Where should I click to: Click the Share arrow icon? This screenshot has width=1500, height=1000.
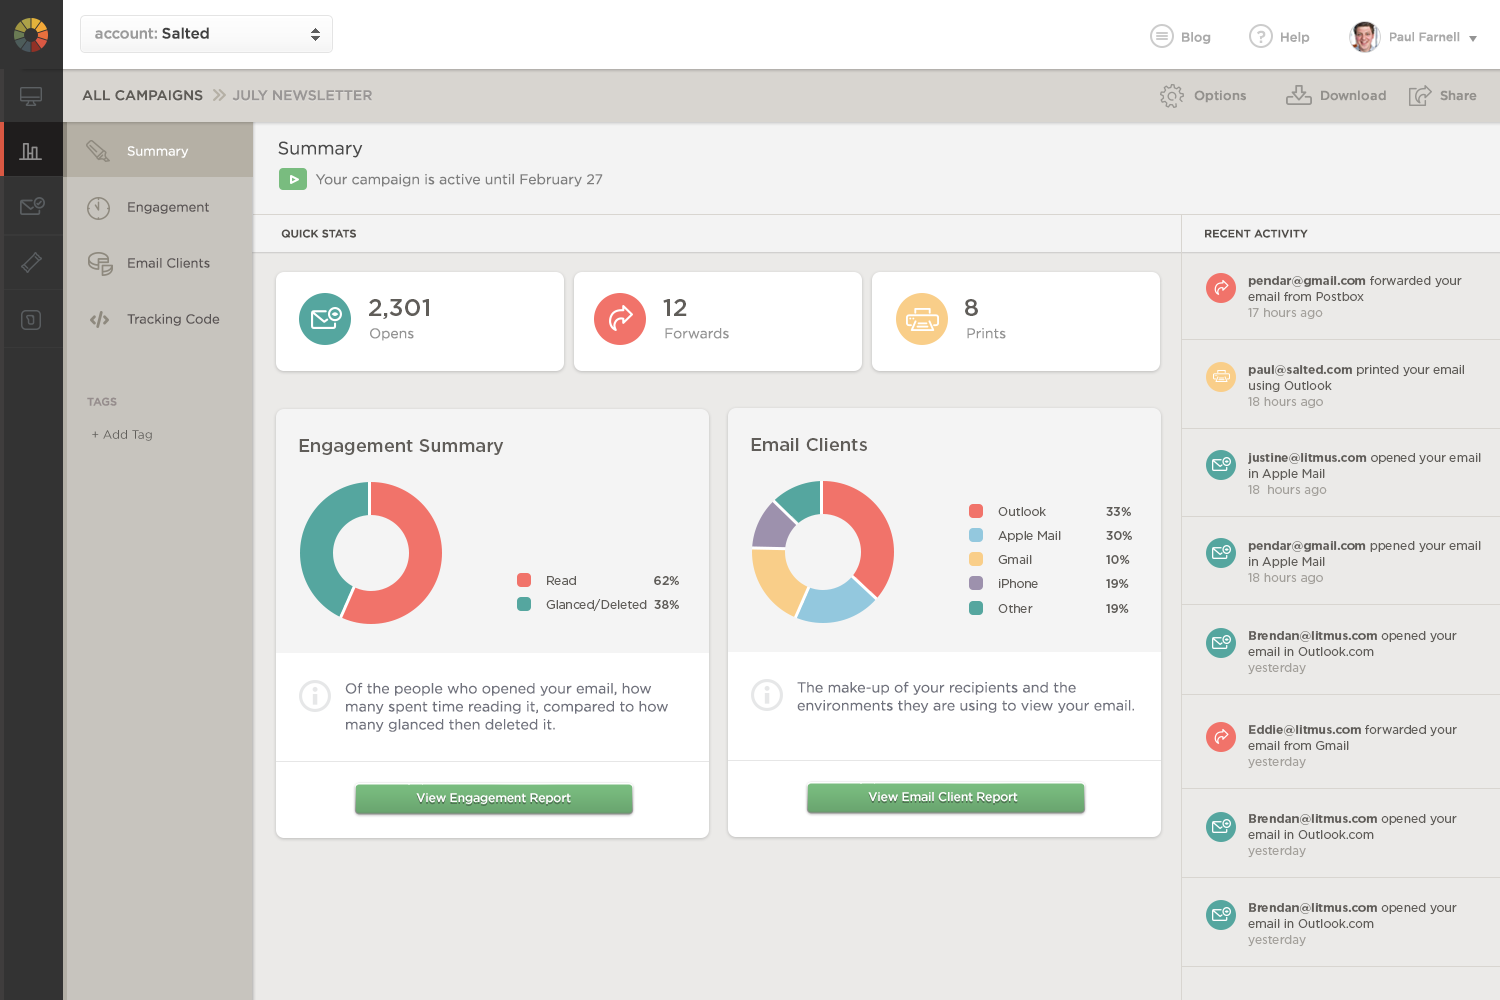[1419, 96]
